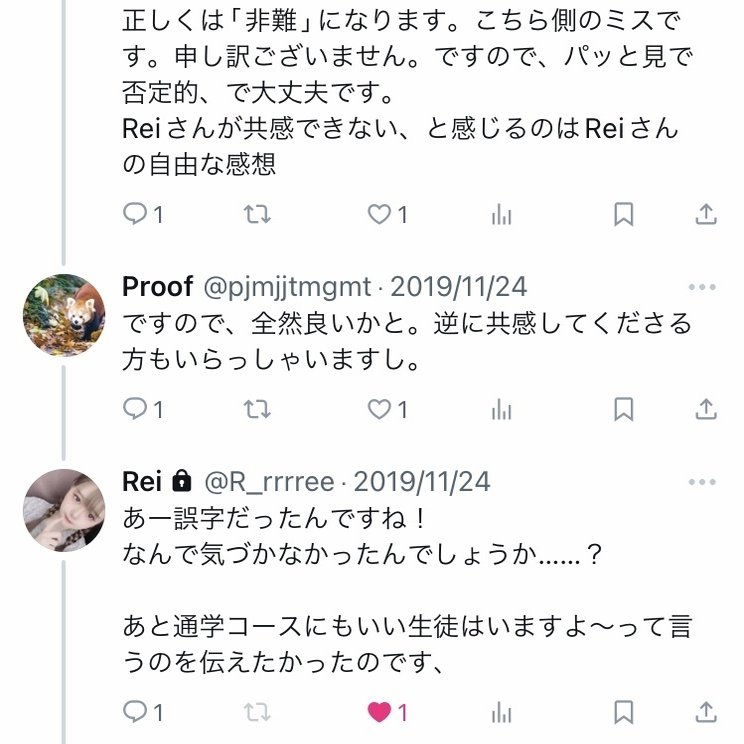Screen dimensions: 744x744
Task: Retweet the top tweet
Action: coord(257,214)
